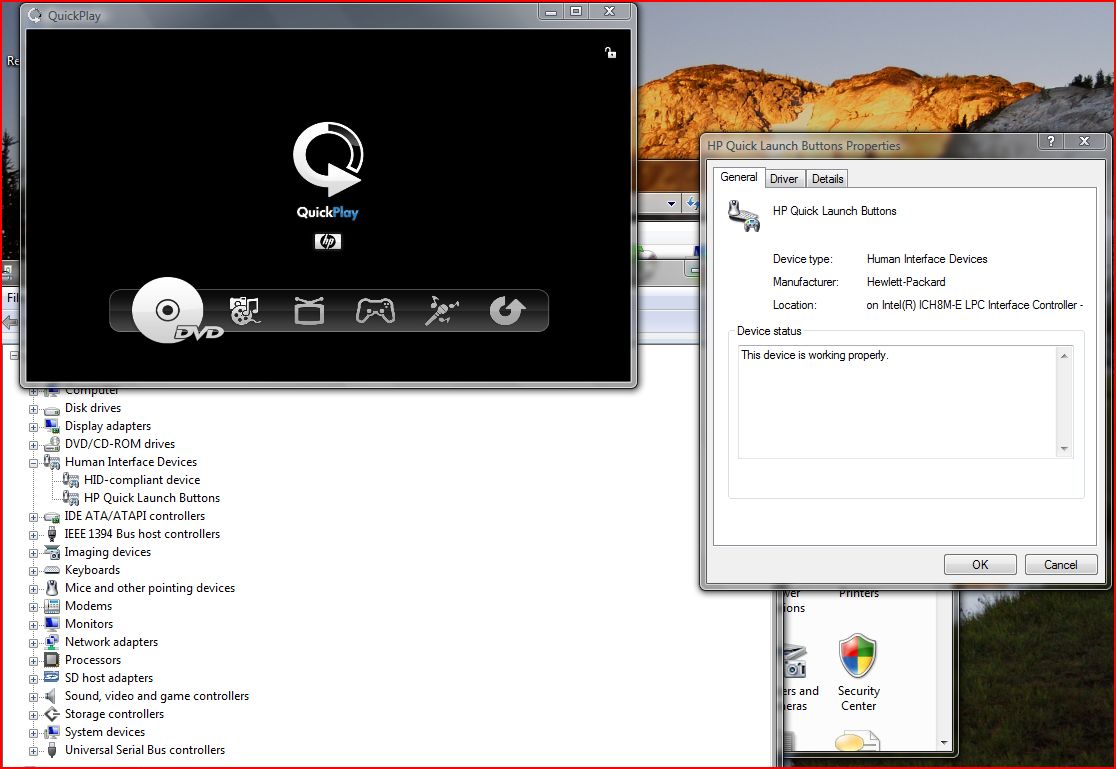
Task: Select the Storage controllers category
Action: [115, 714]
